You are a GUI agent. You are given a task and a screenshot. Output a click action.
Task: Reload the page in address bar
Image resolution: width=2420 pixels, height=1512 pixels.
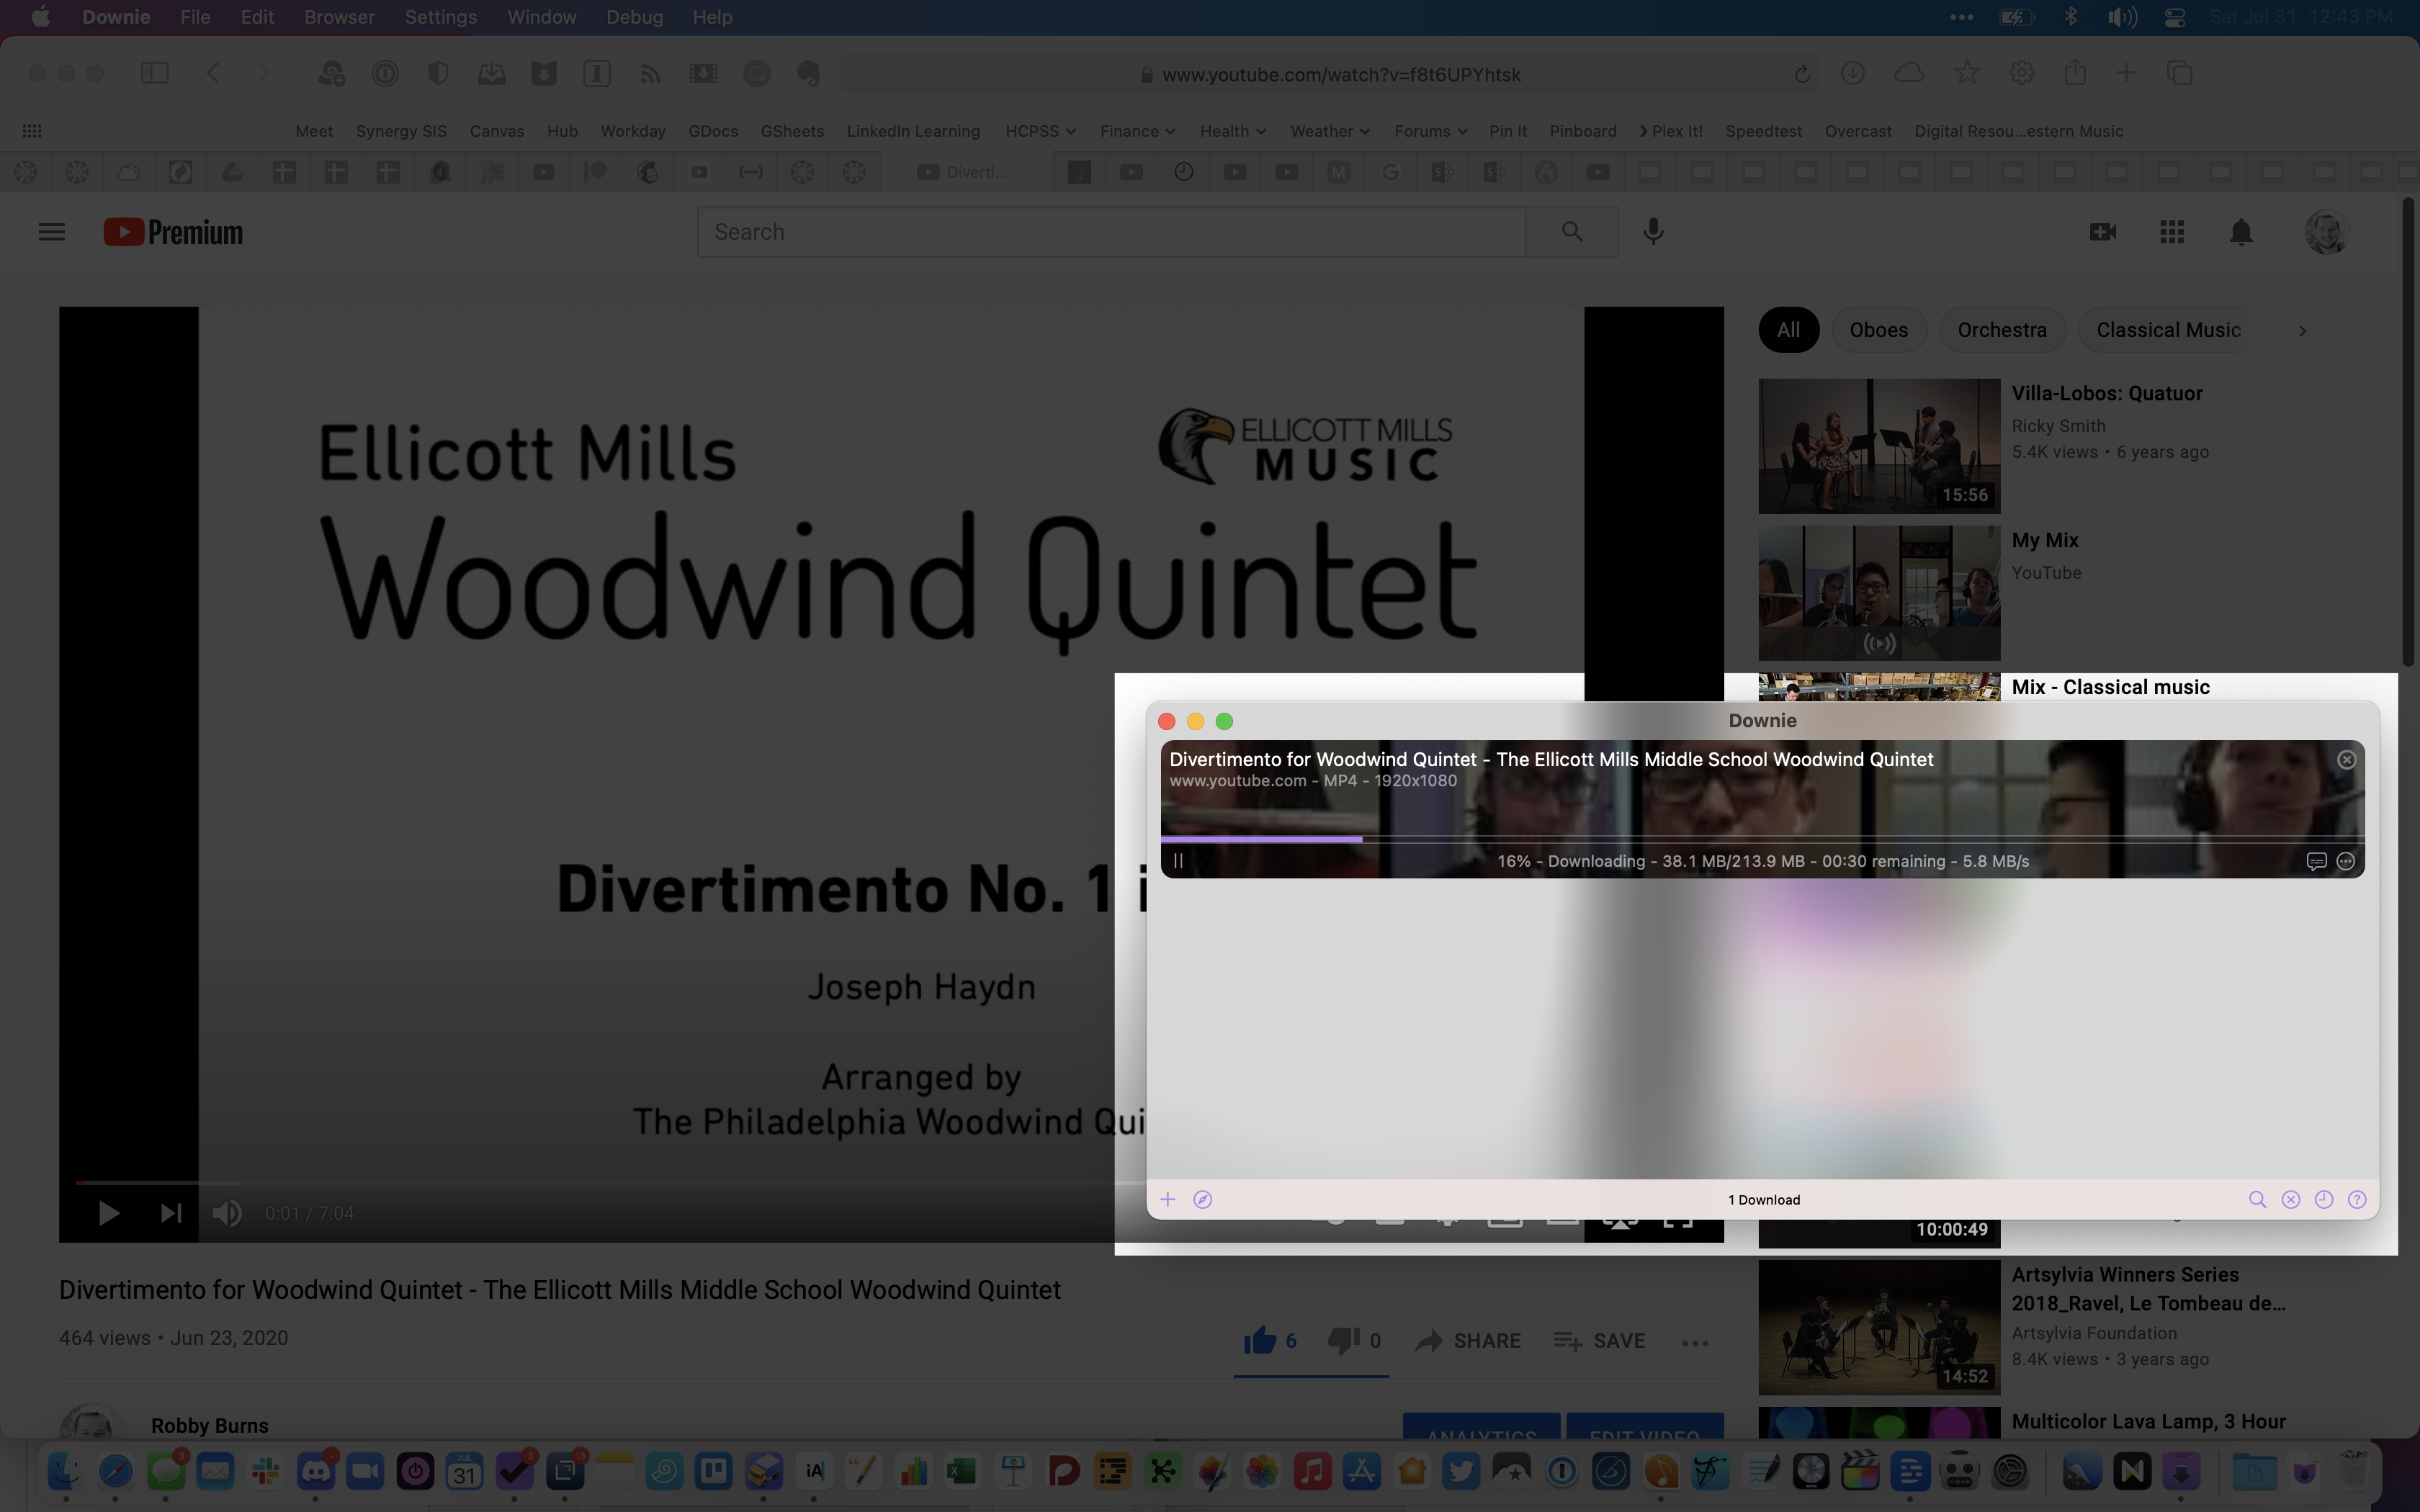pyautogui.click(x=1802, y=75)
